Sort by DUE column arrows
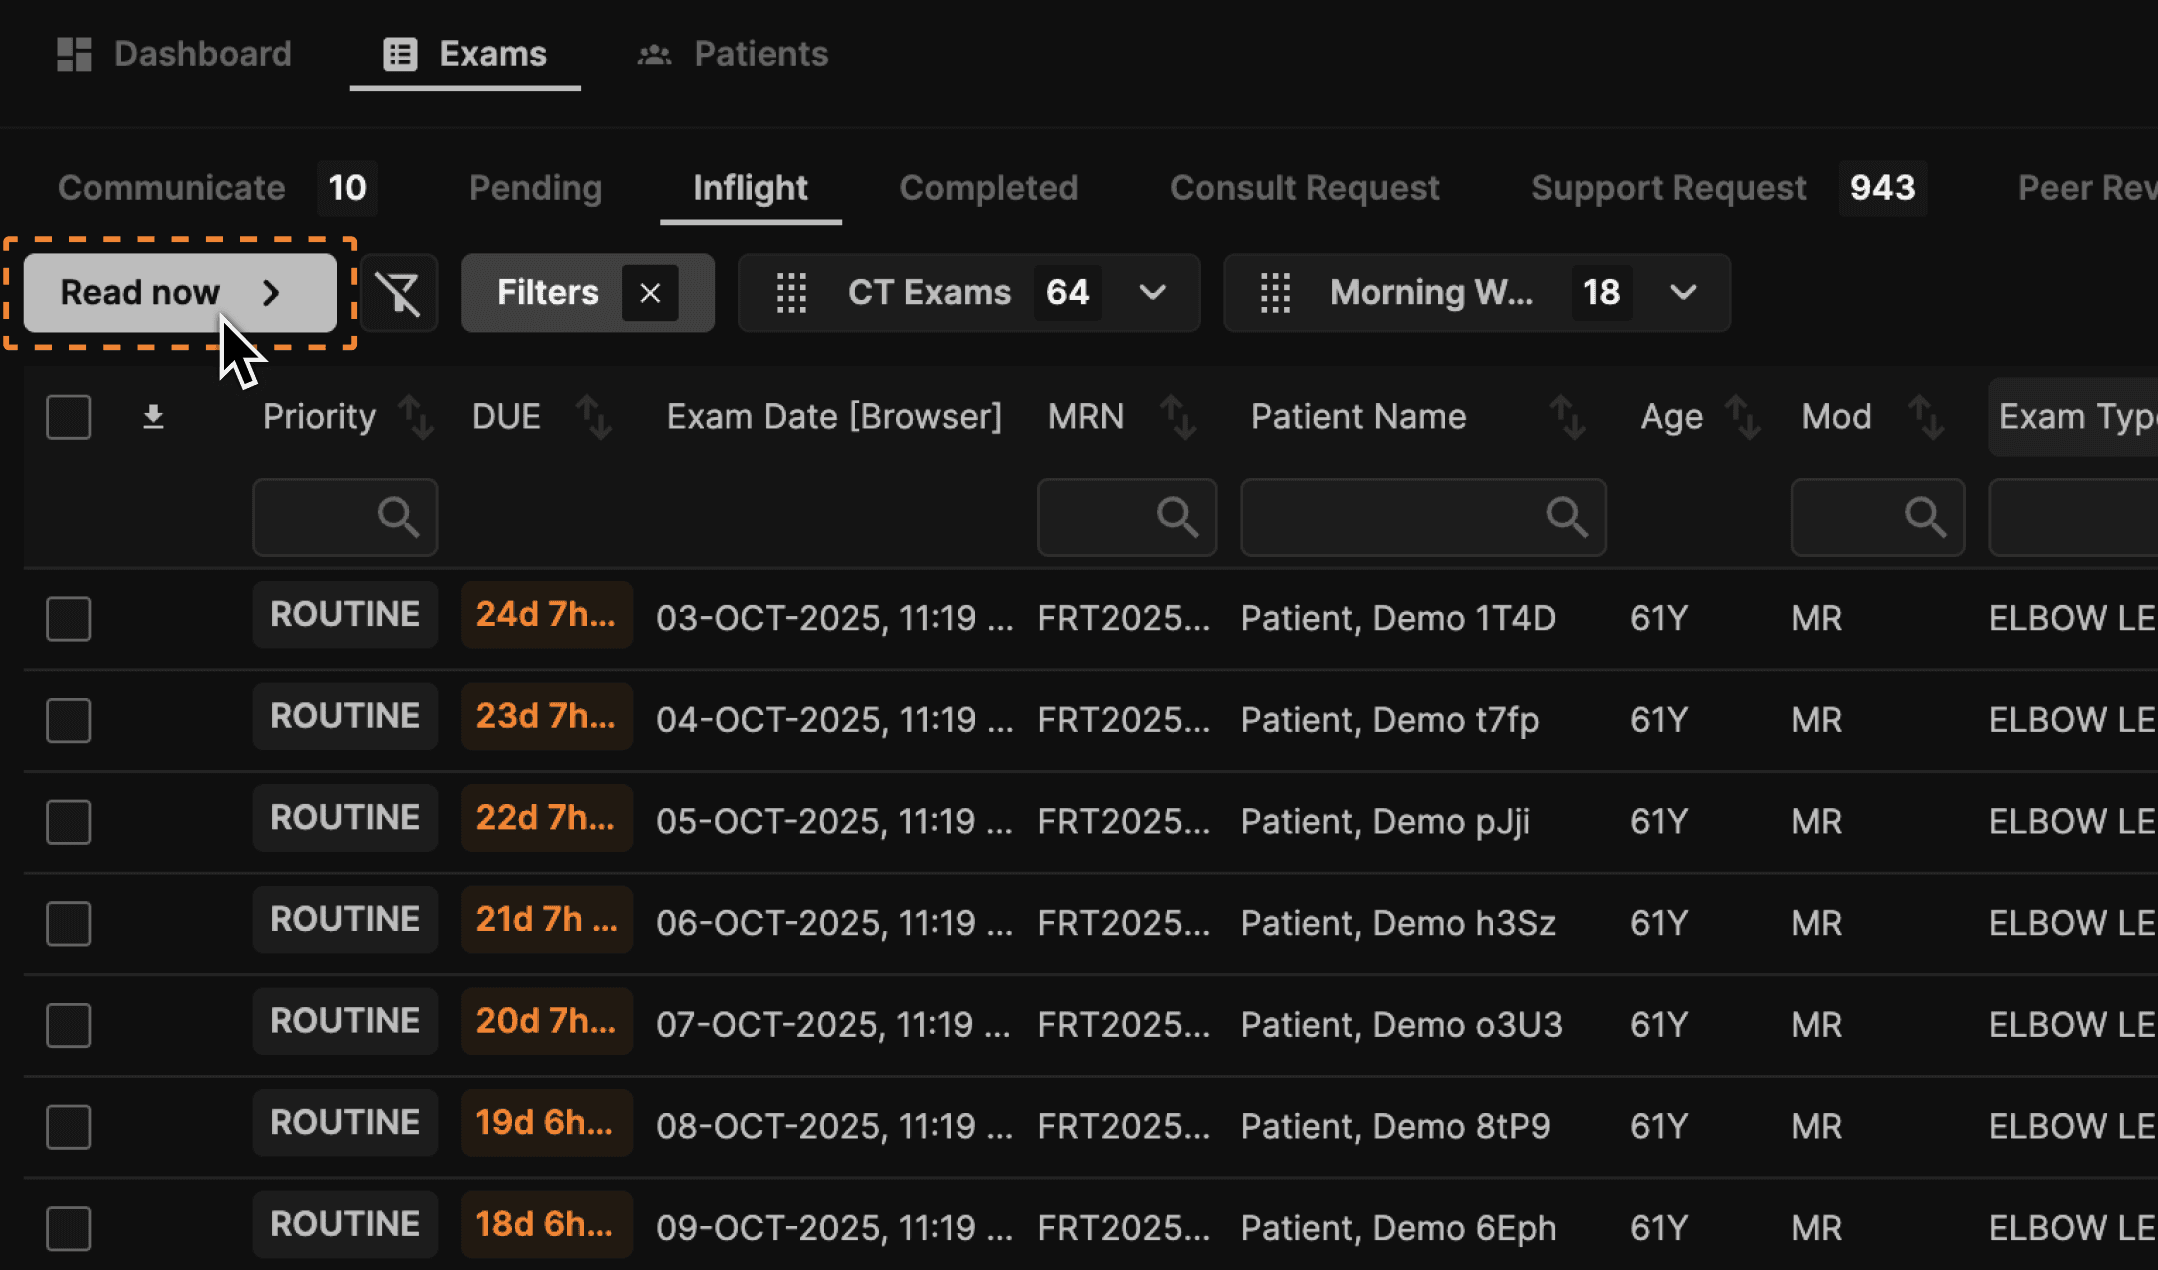This screenshot has height=1270, width=2158. coord(594,417)
